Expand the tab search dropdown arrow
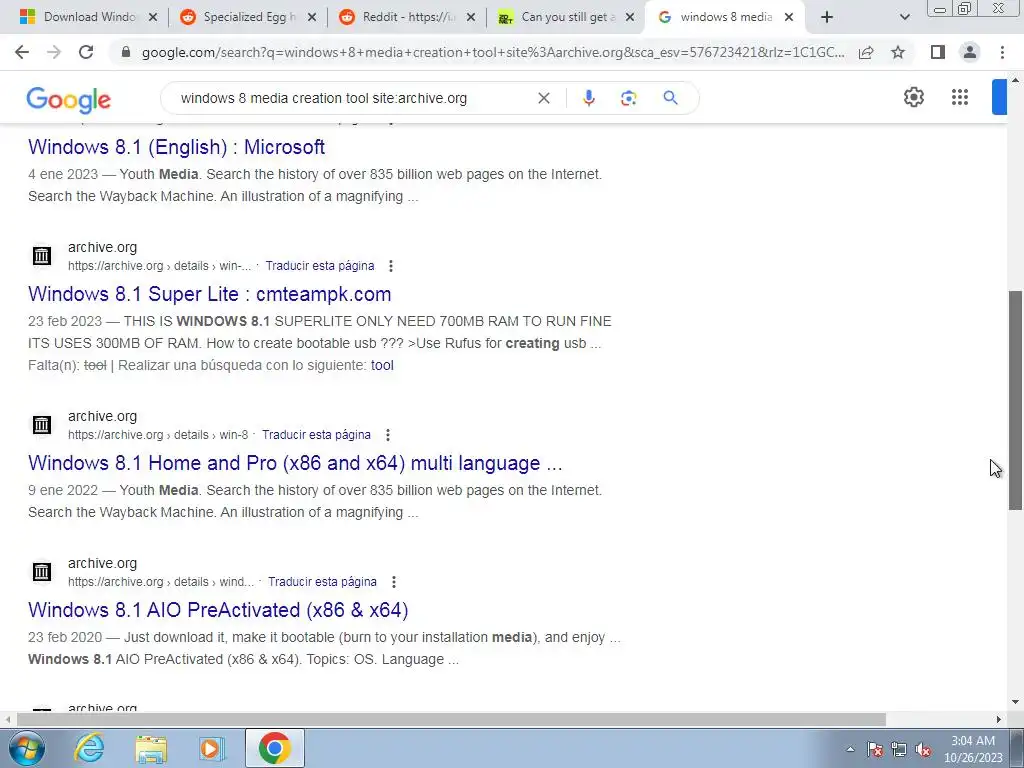 [x=904, y=17]
